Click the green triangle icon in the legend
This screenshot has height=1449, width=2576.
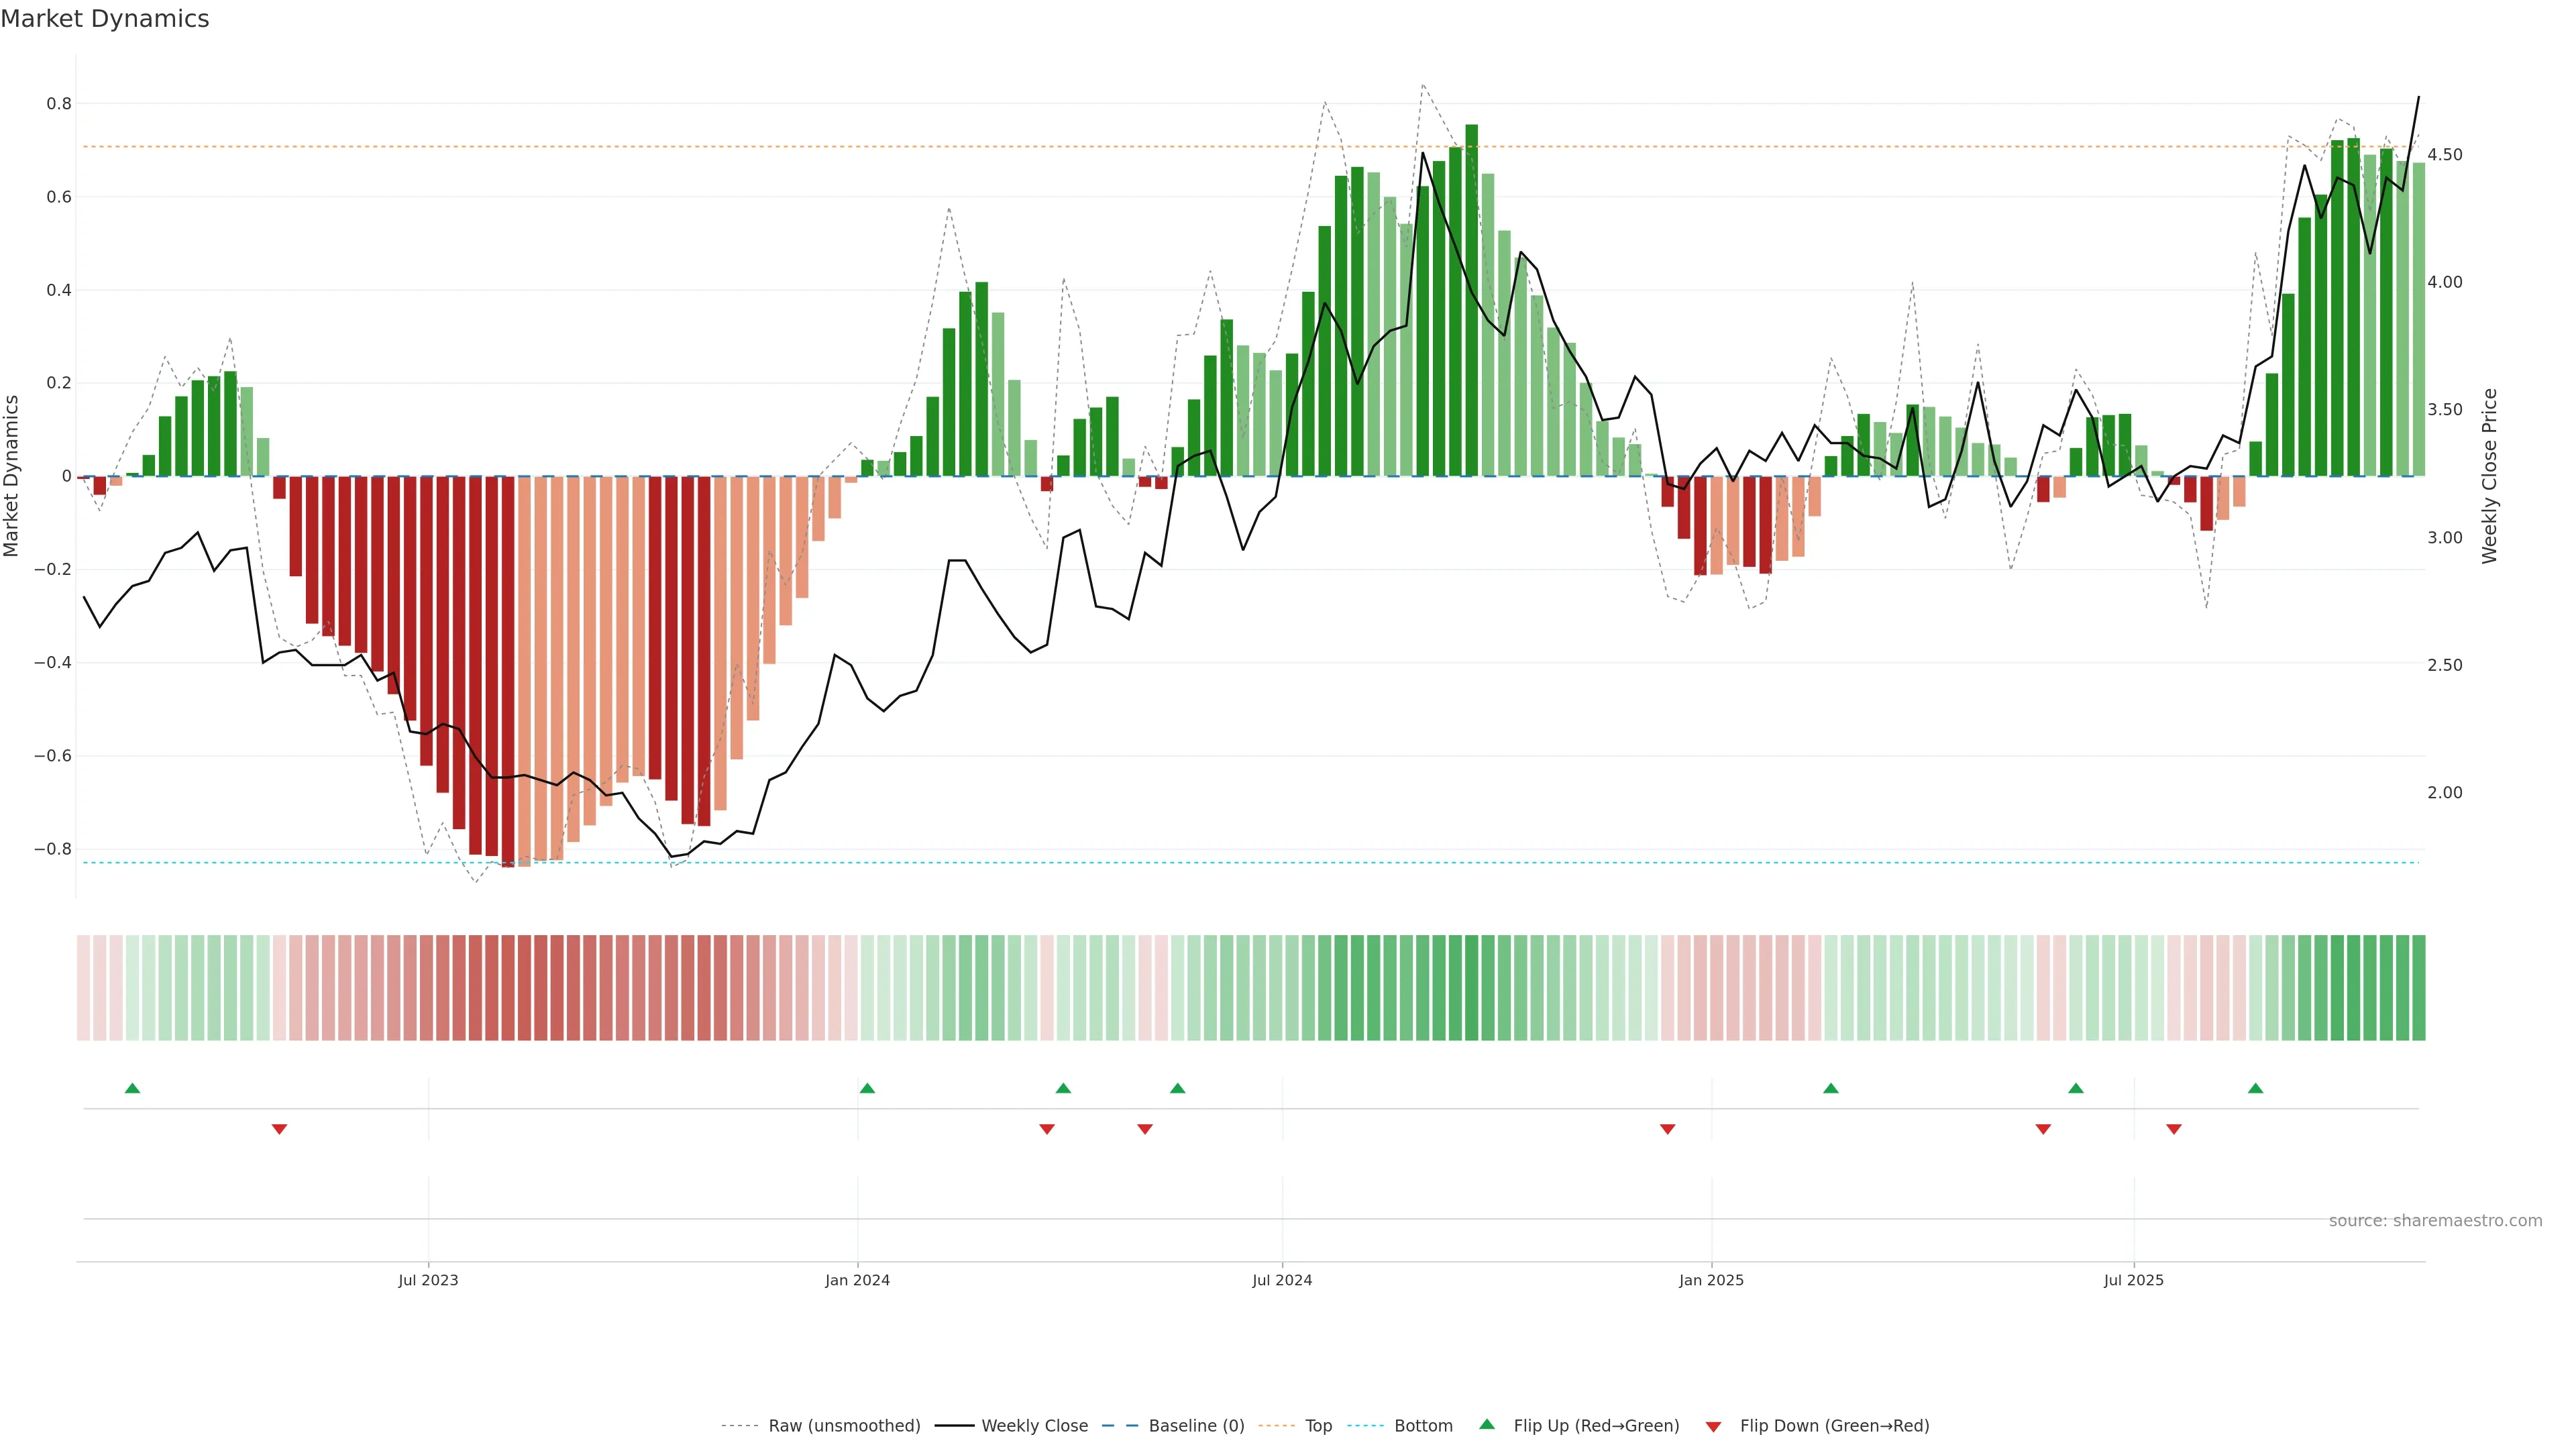tap(1487, 1424)
